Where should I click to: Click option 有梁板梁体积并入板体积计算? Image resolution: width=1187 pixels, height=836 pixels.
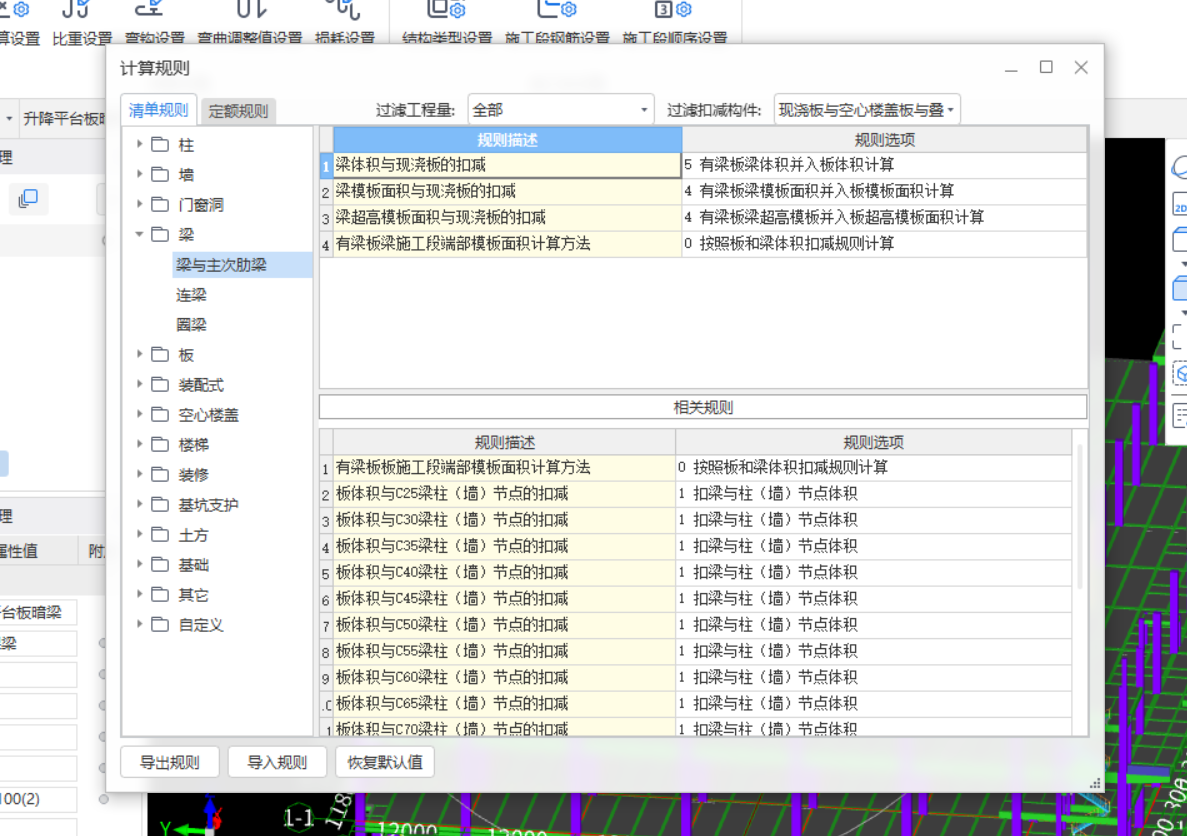tap(884, 165)
